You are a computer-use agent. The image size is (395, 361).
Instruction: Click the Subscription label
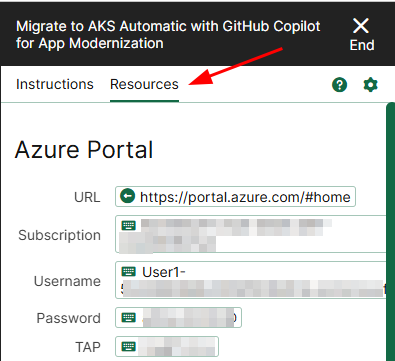(59, 235)
